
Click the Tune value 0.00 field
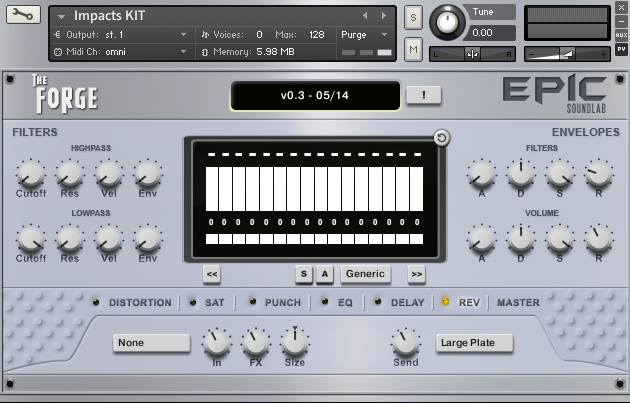coord(490,33)
